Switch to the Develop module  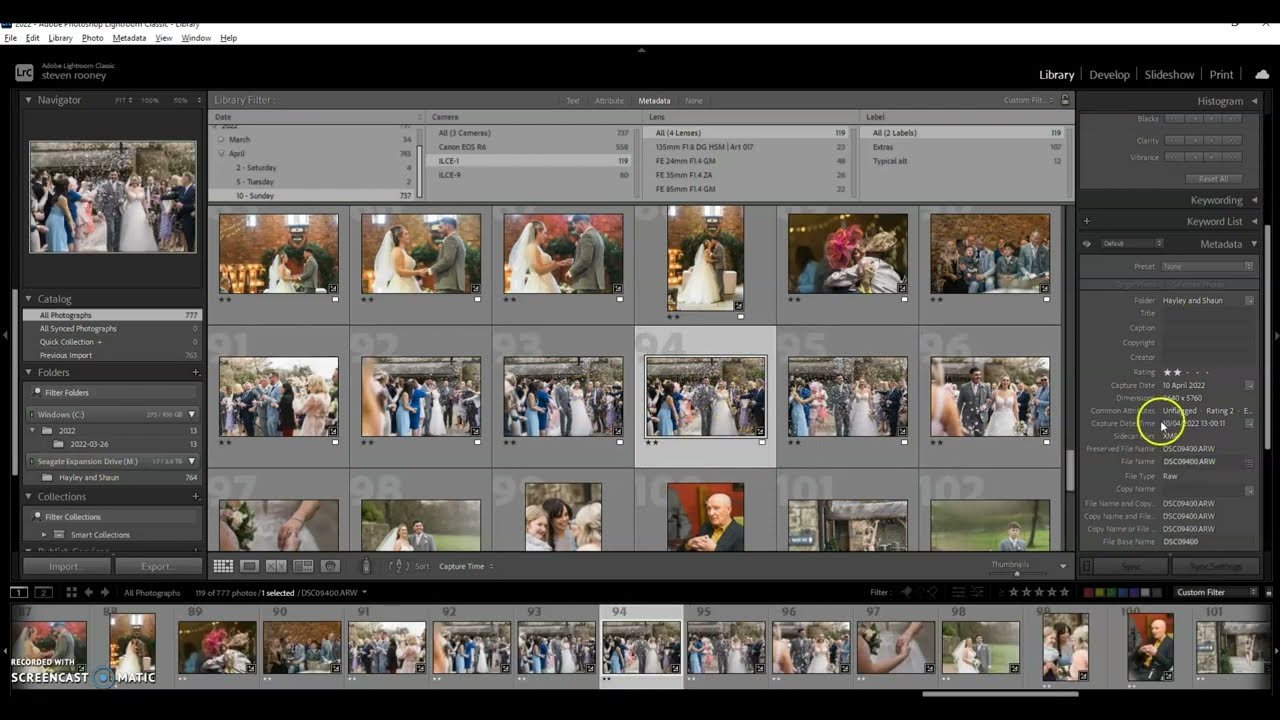tap(1109, 75)
